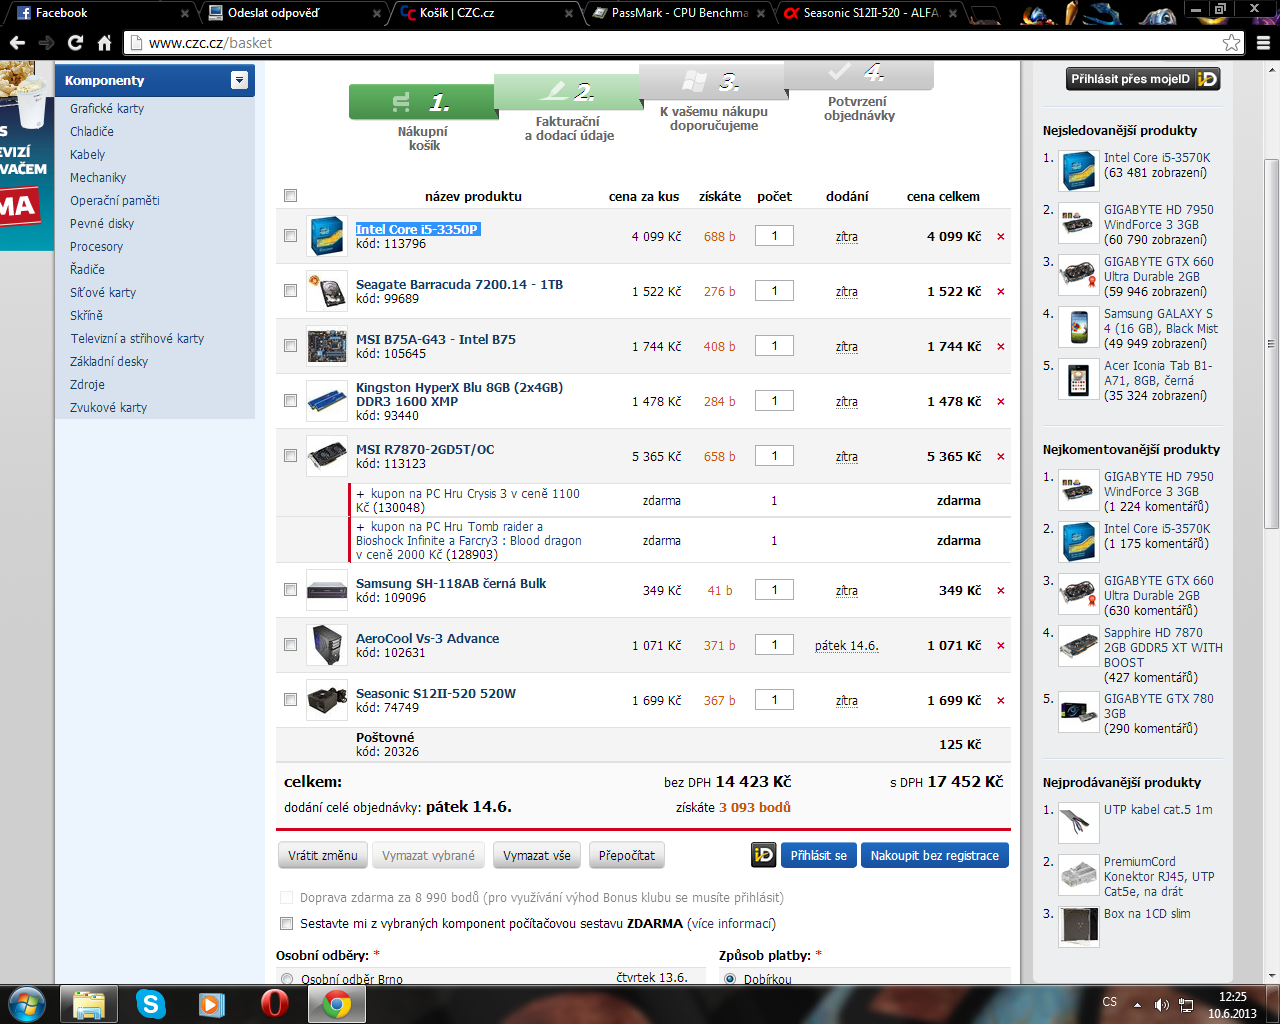Click 'Vymazat vše' to empty the basket

pos(537,855)
